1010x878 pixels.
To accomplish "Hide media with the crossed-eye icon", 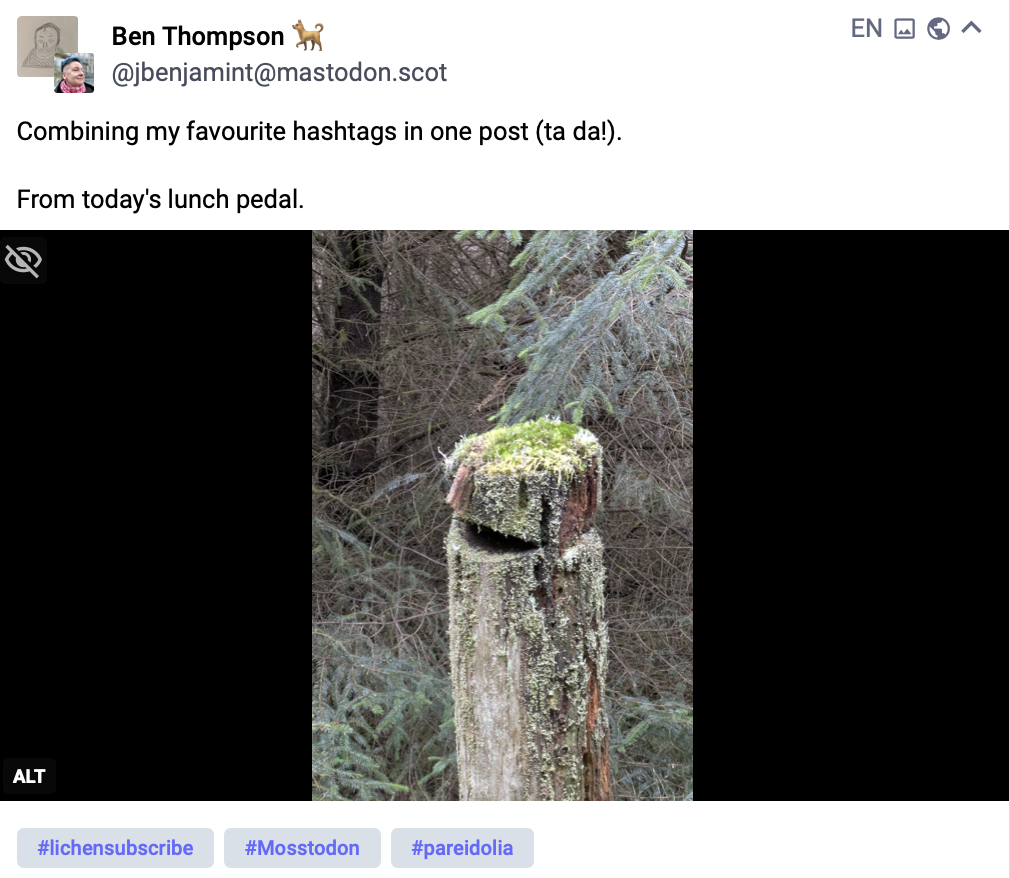I will (24, 260).
